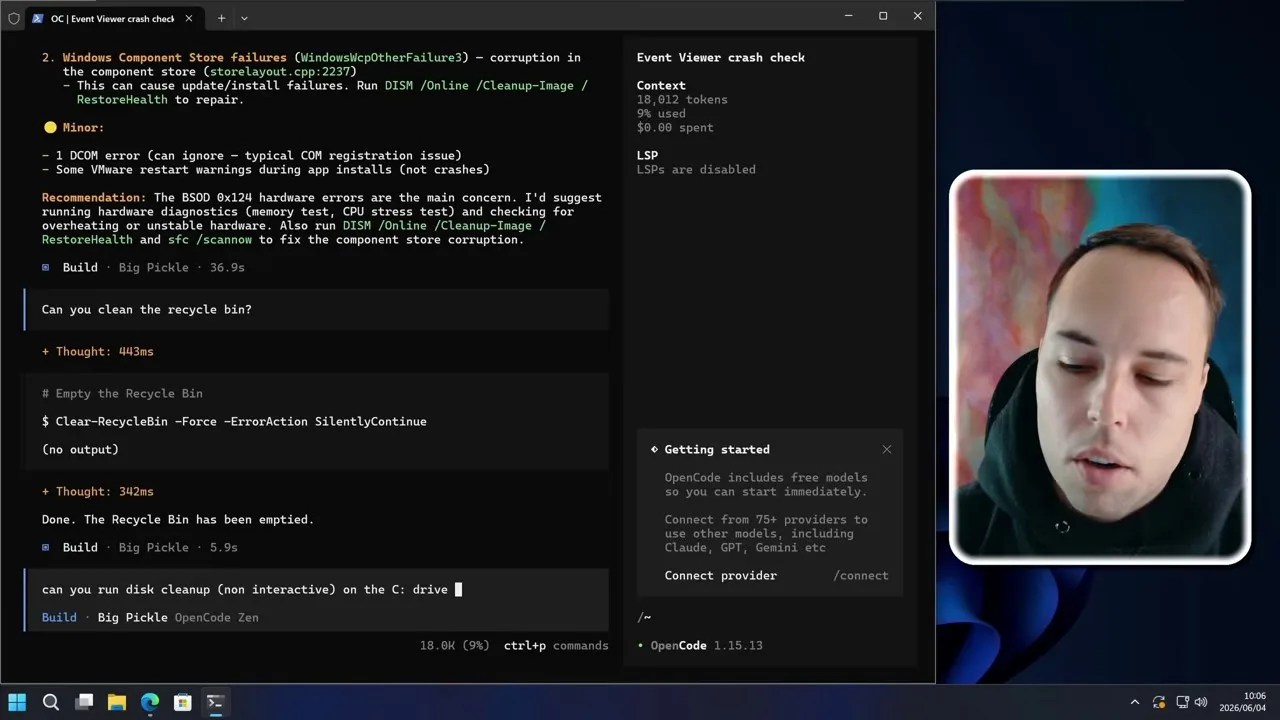
Task: Click the 'Big Pickle' model name under prompt
Action: pos(133,618)
